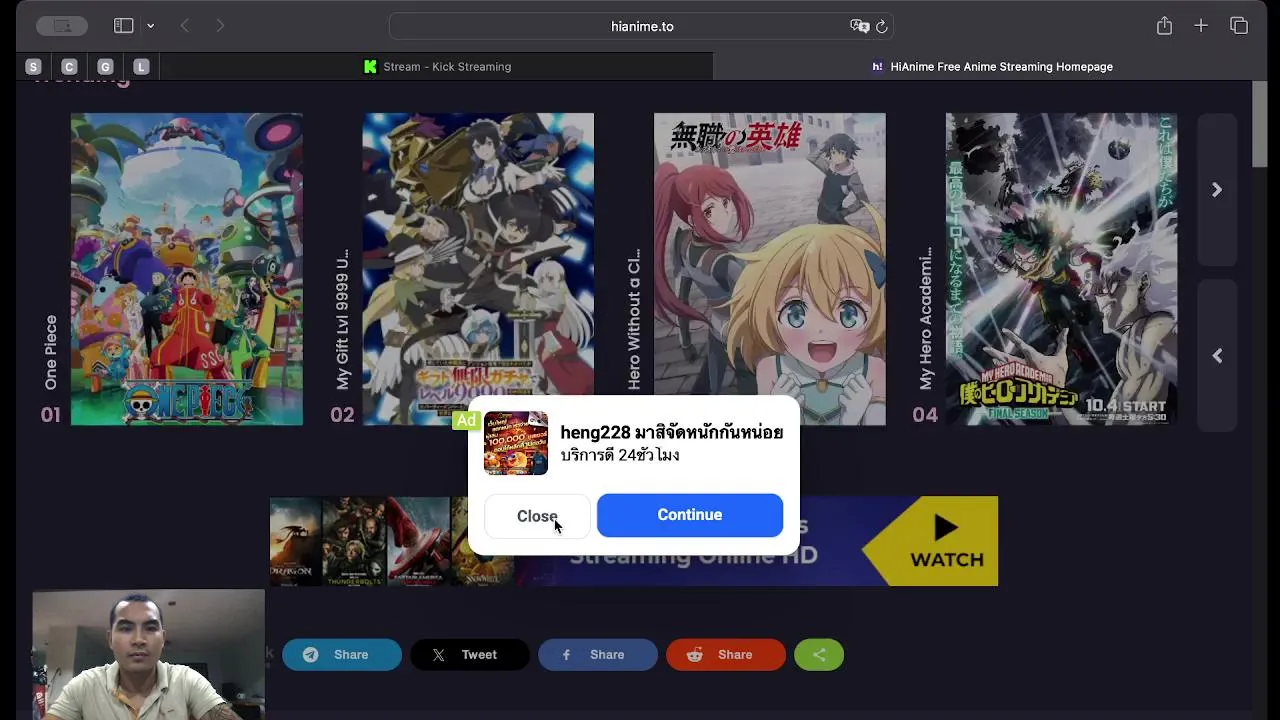Share via the Facebook Share button

tap(598, 655)
